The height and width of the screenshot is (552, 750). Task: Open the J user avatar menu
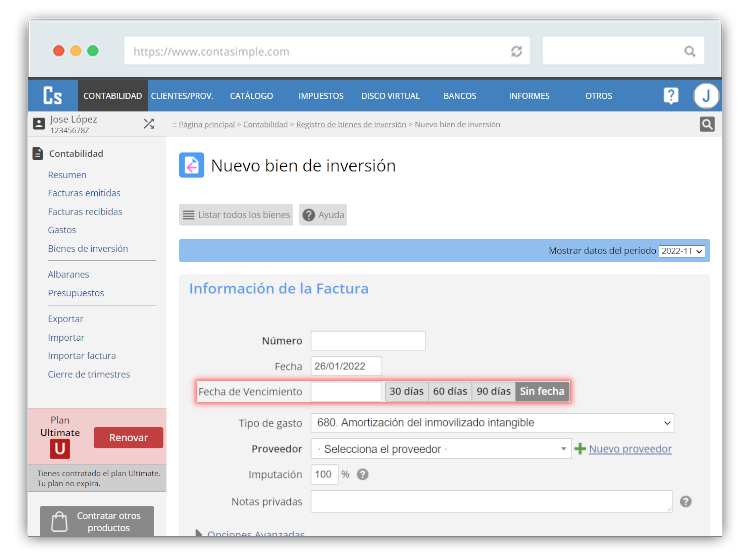click(x=706, y=96)
